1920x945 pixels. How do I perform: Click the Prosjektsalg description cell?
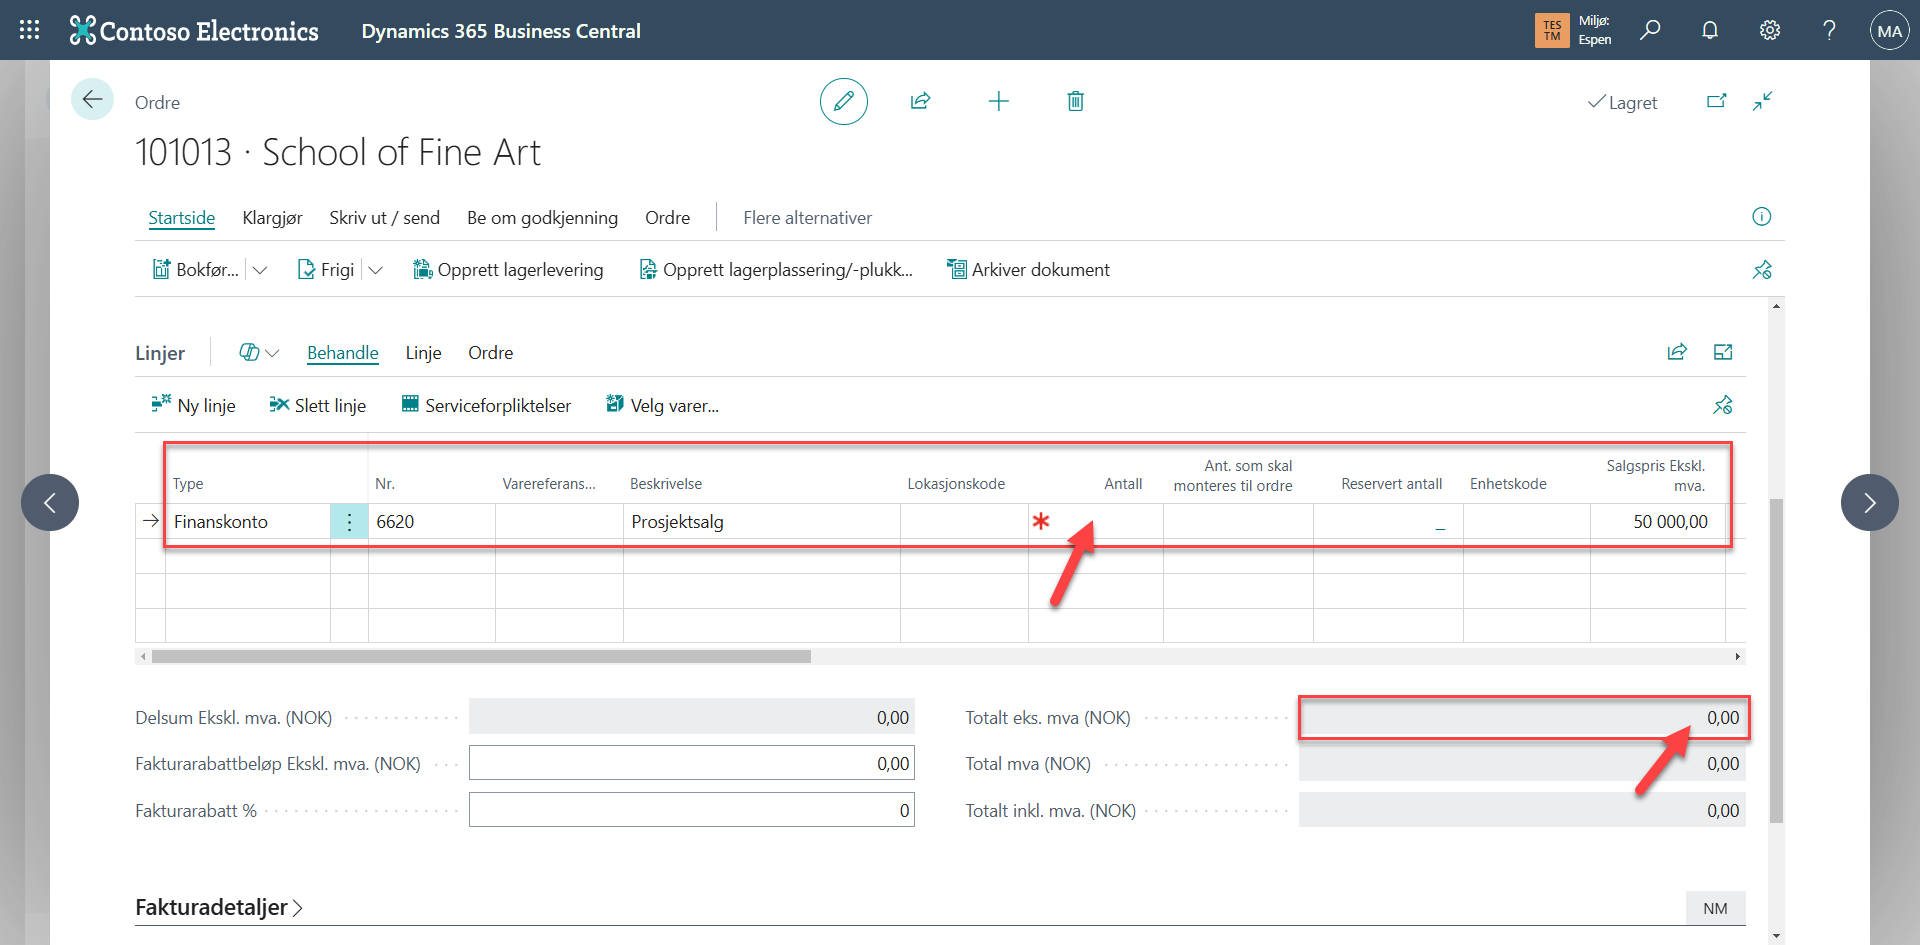click(762, 521)
